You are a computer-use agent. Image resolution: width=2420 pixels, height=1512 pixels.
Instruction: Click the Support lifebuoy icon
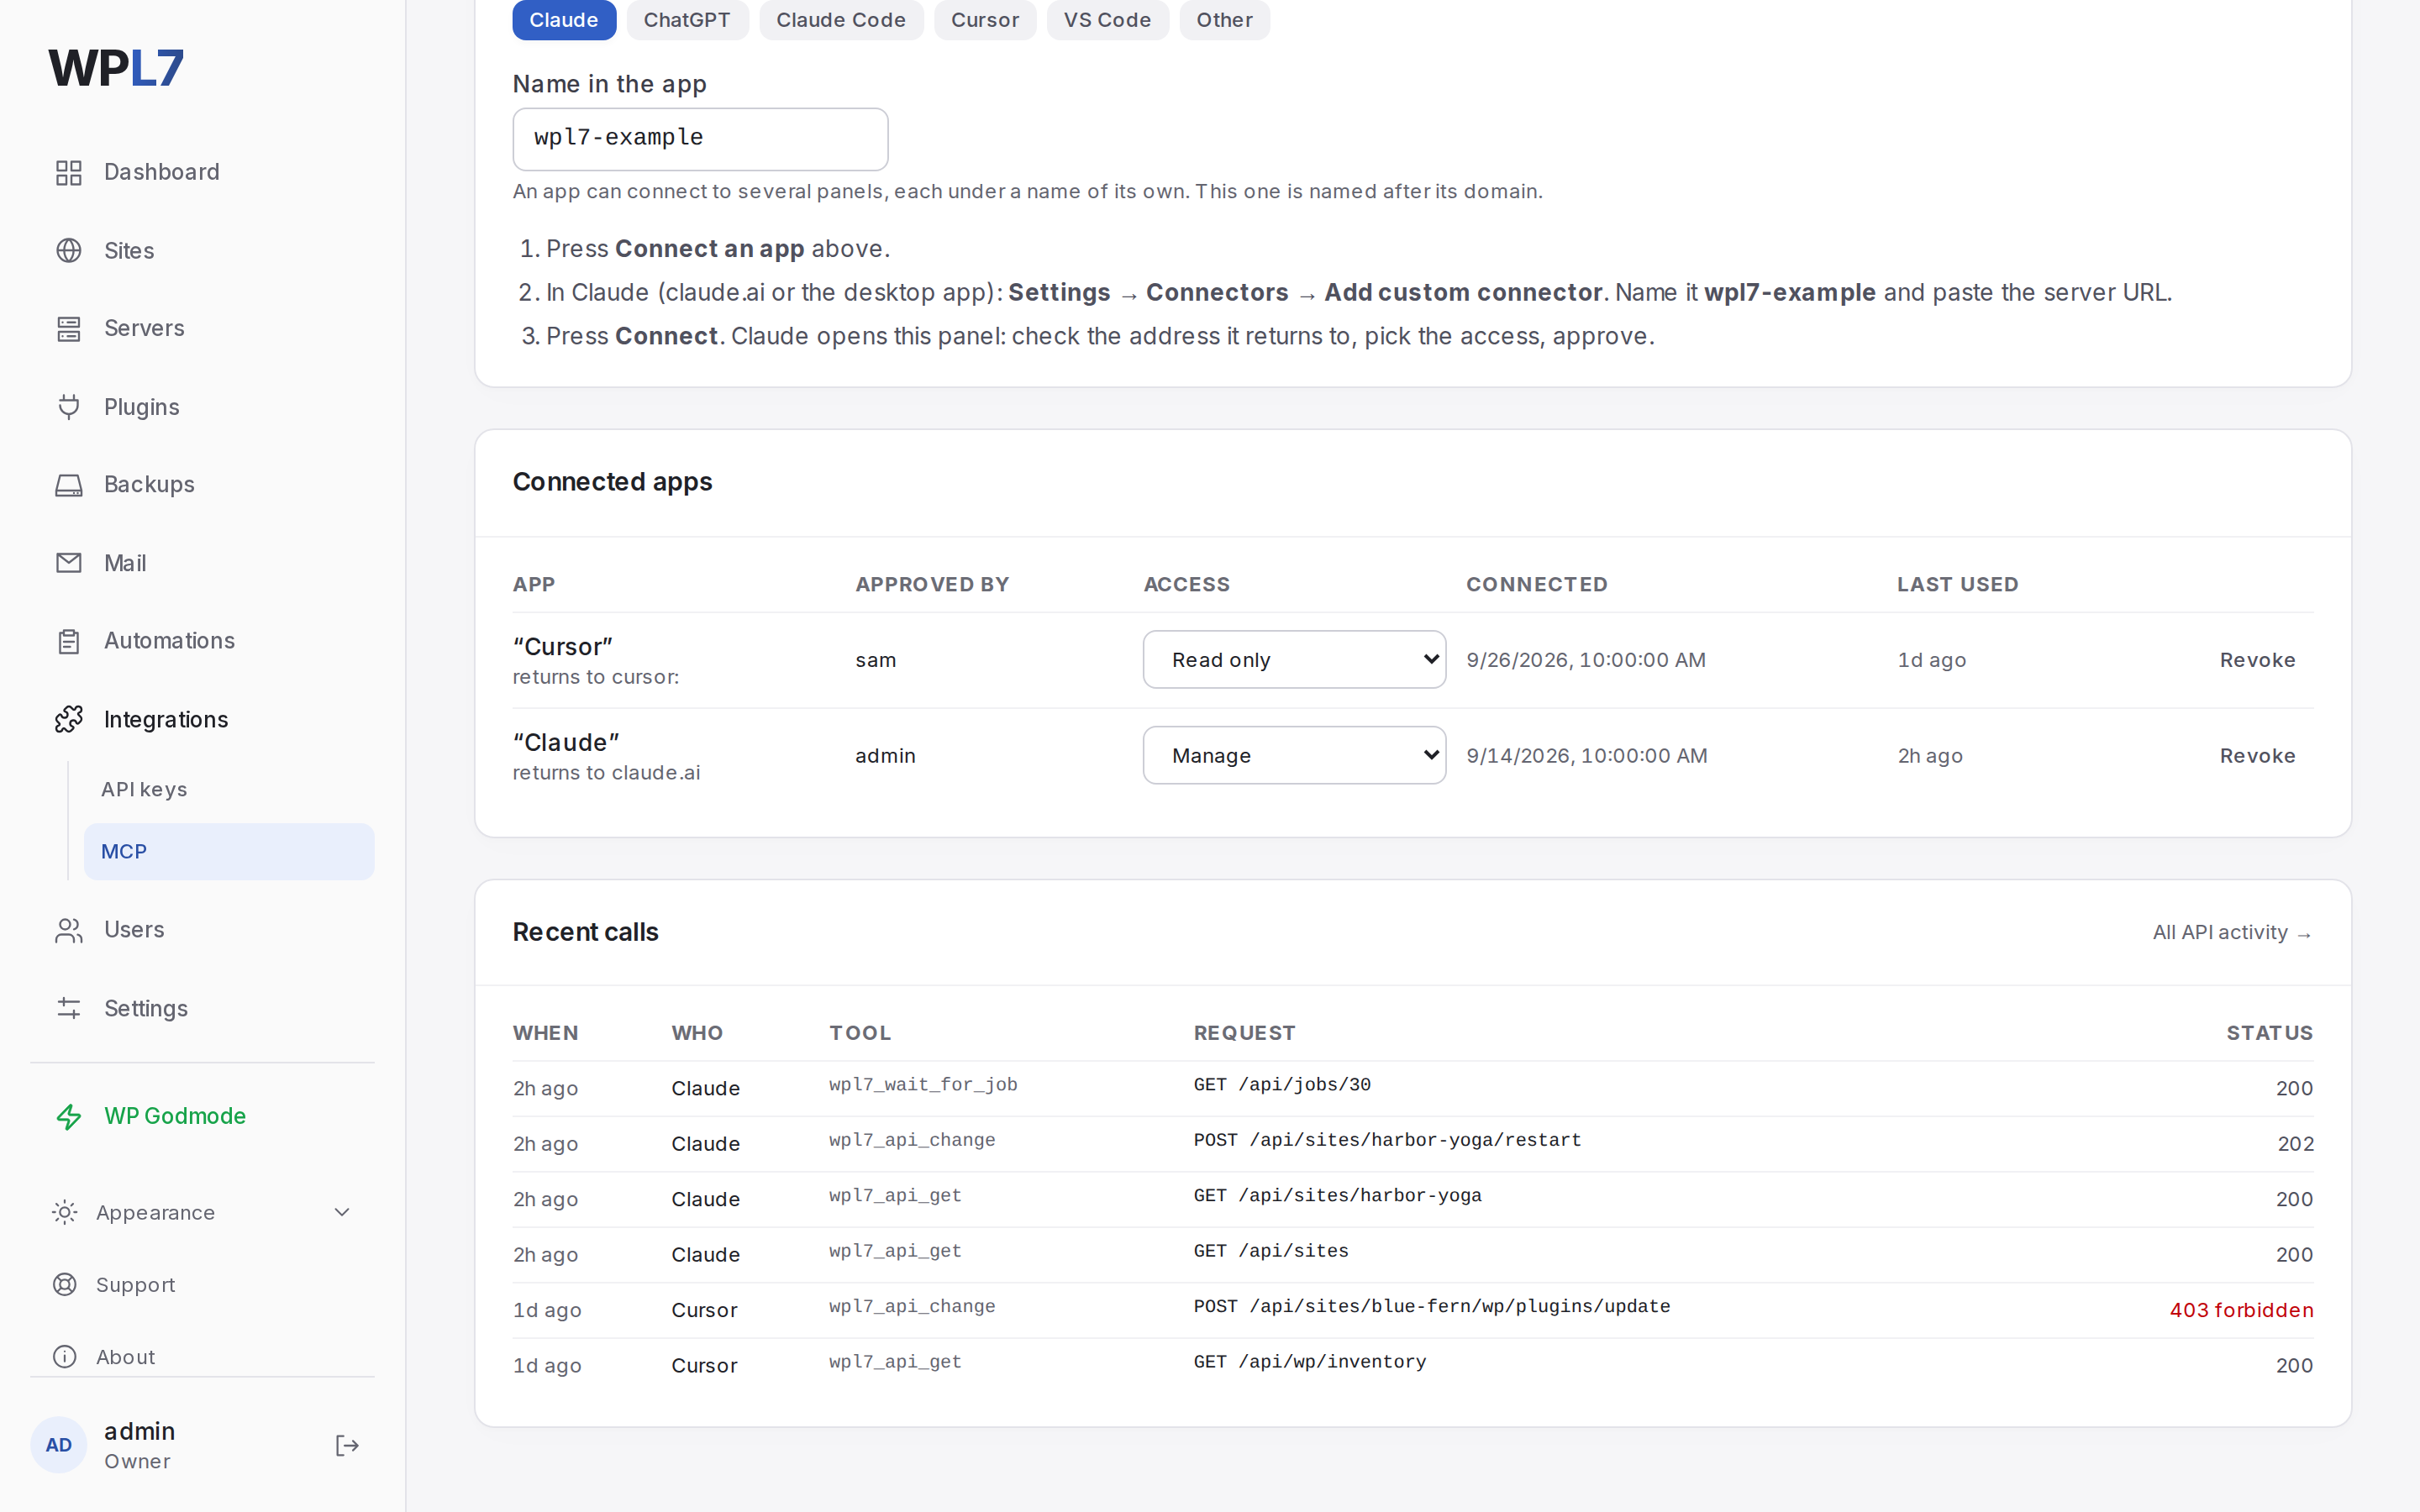tap(64, 1284)
